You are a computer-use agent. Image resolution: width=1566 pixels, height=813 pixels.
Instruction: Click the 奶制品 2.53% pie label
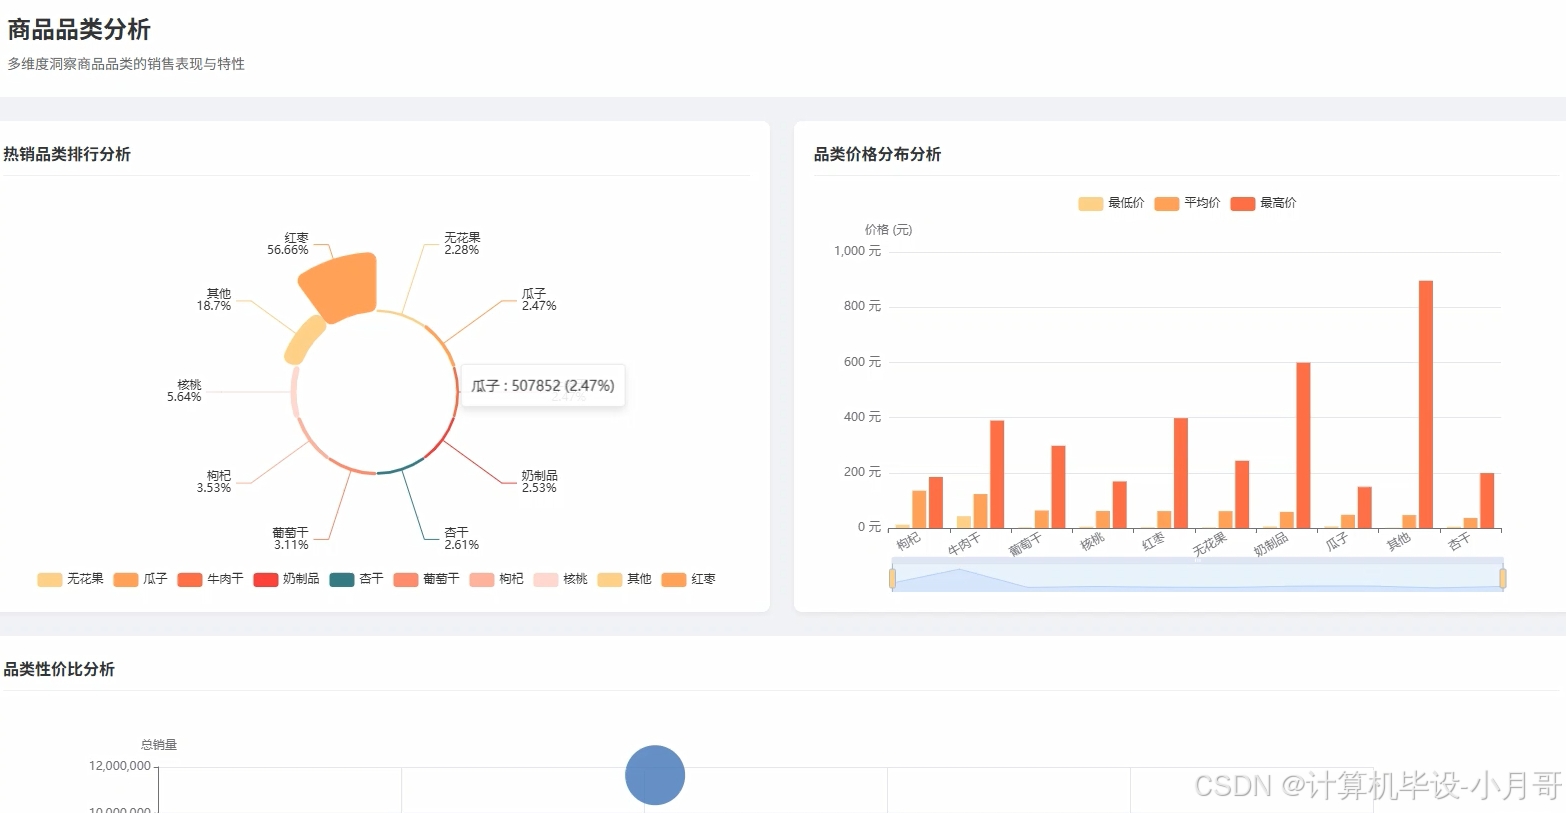(x=539, y=482)
